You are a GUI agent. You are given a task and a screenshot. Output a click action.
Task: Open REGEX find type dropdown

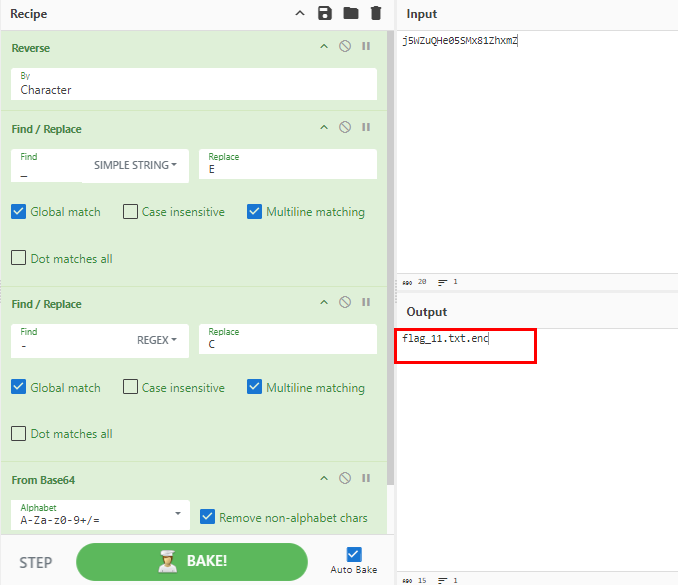click(x=157, y=340)
